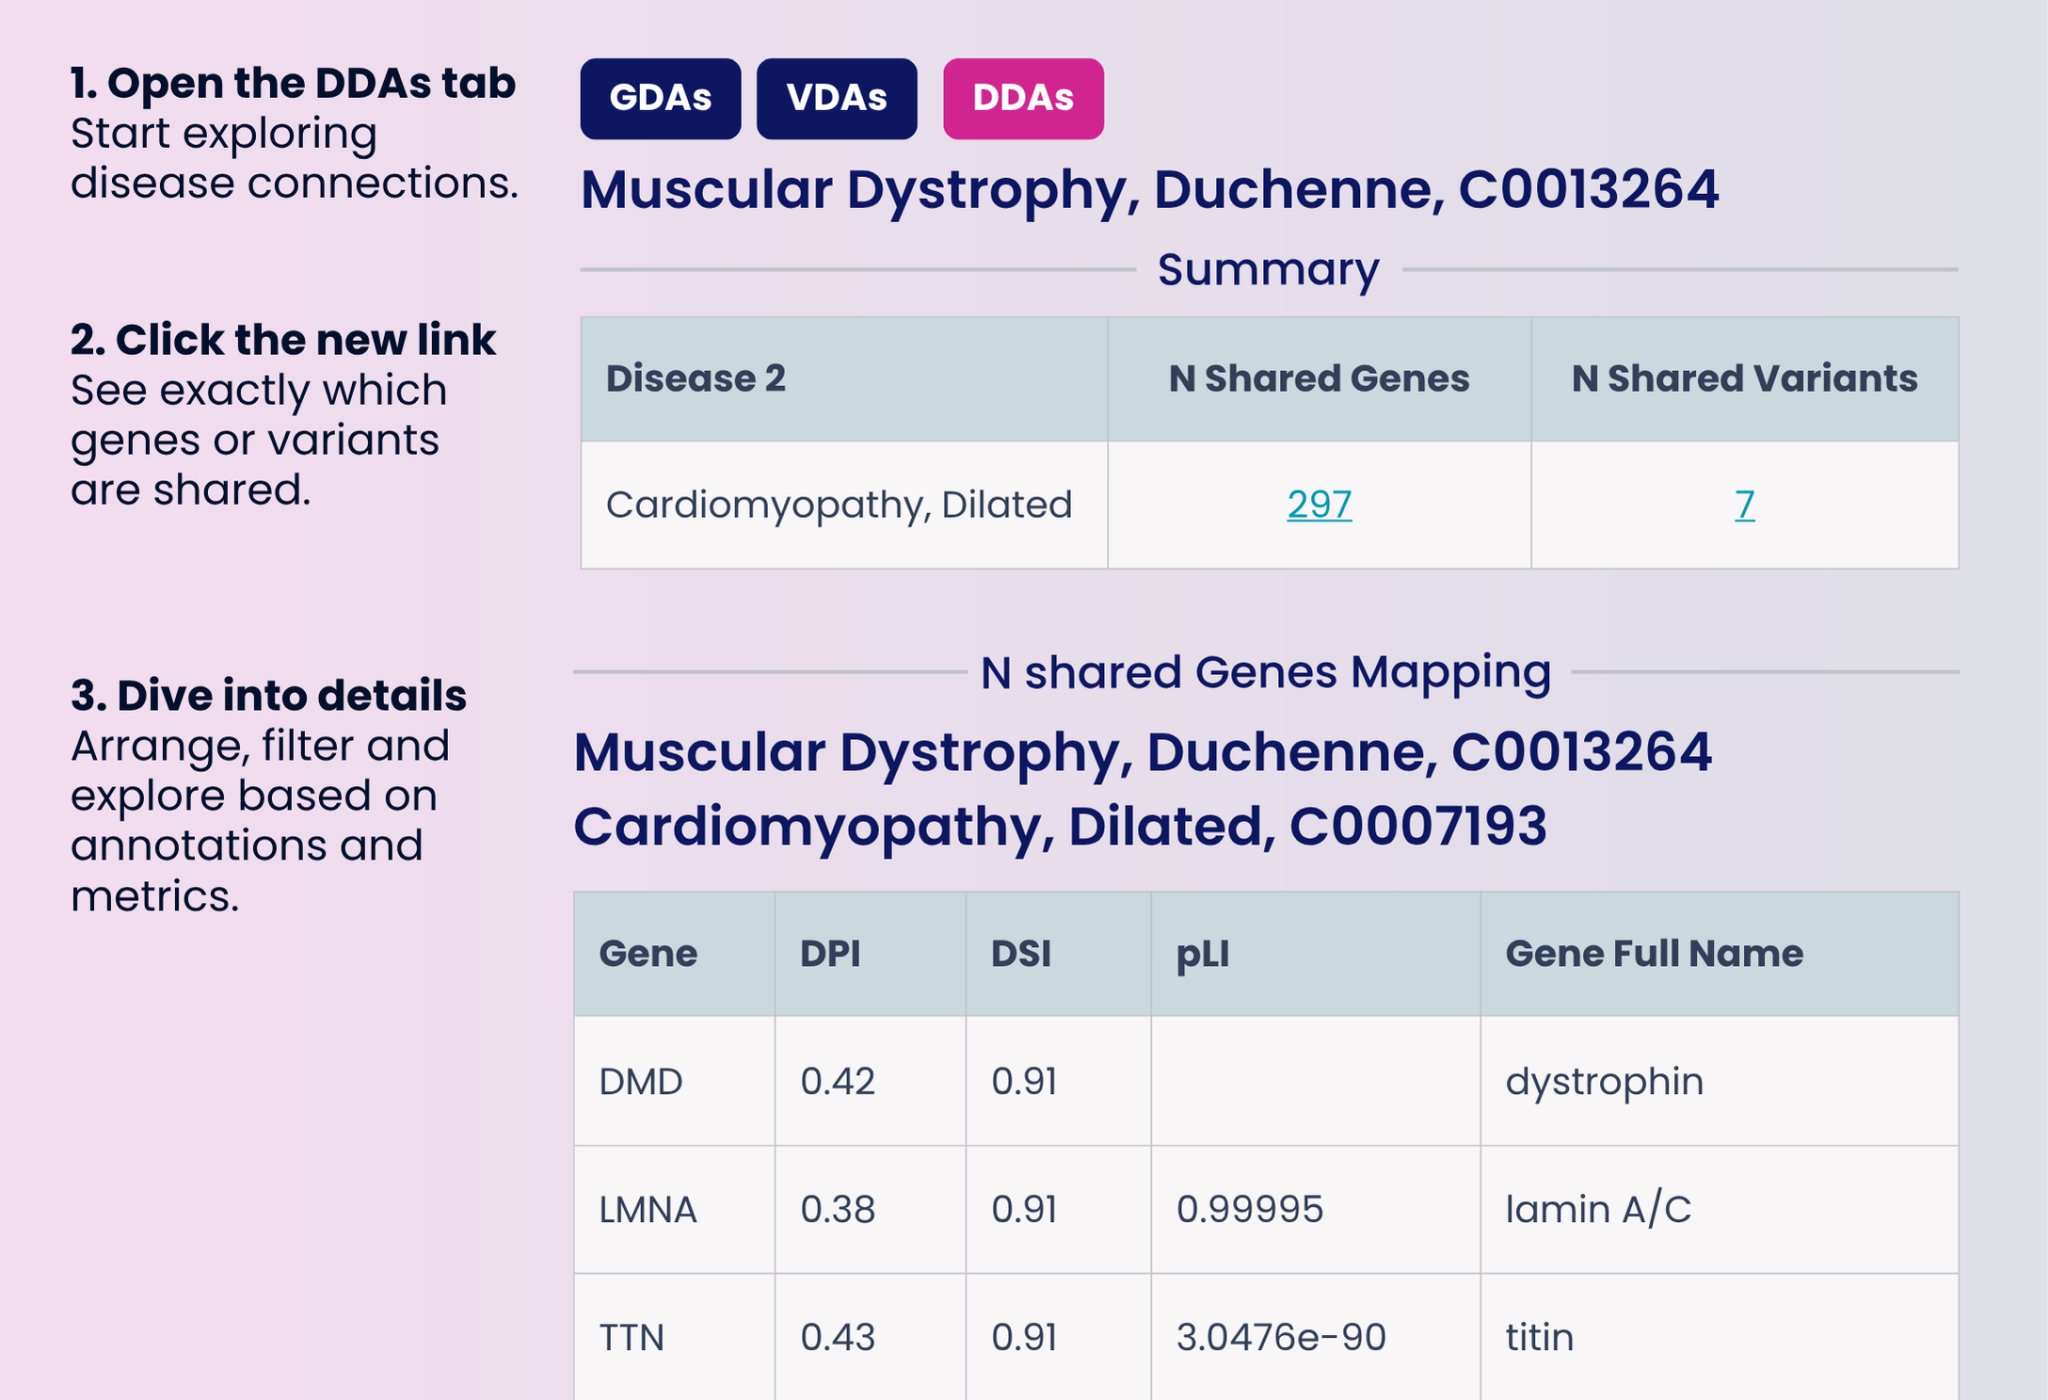Select the TTN gene row
The height and width of the screenshot is (1400, 2048).
tap(633, 1336)
